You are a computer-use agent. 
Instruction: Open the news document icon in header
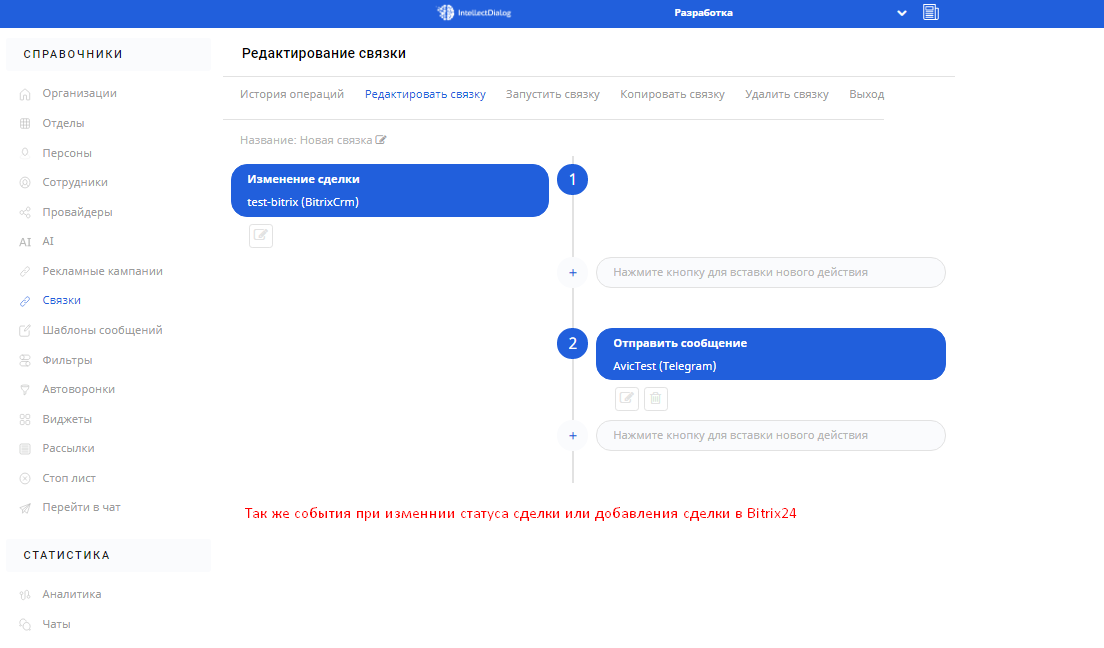(x=931, y=12)
